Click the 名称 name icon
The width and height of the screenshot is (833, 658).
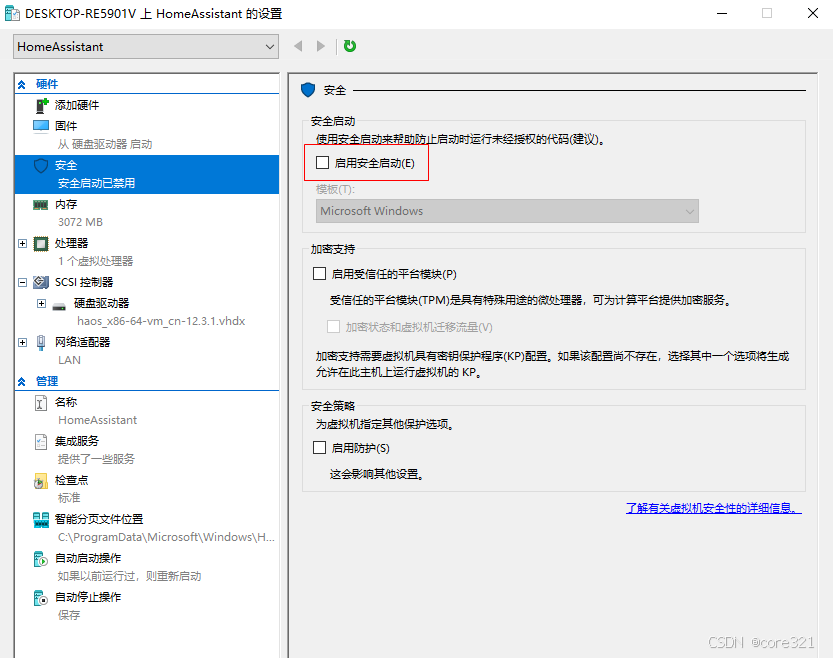41,403
